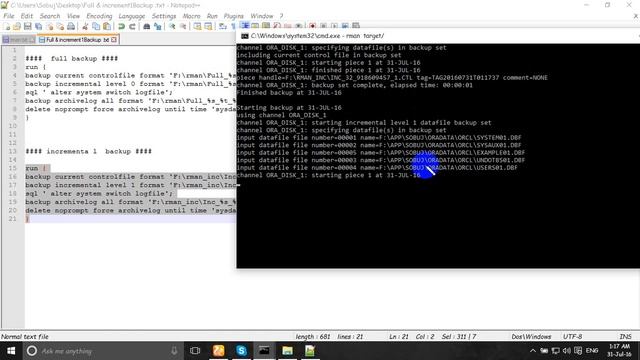This screenshot has width=640, height=360.
Task: Click the green Undo arrow icon
Action: point(121,27)
